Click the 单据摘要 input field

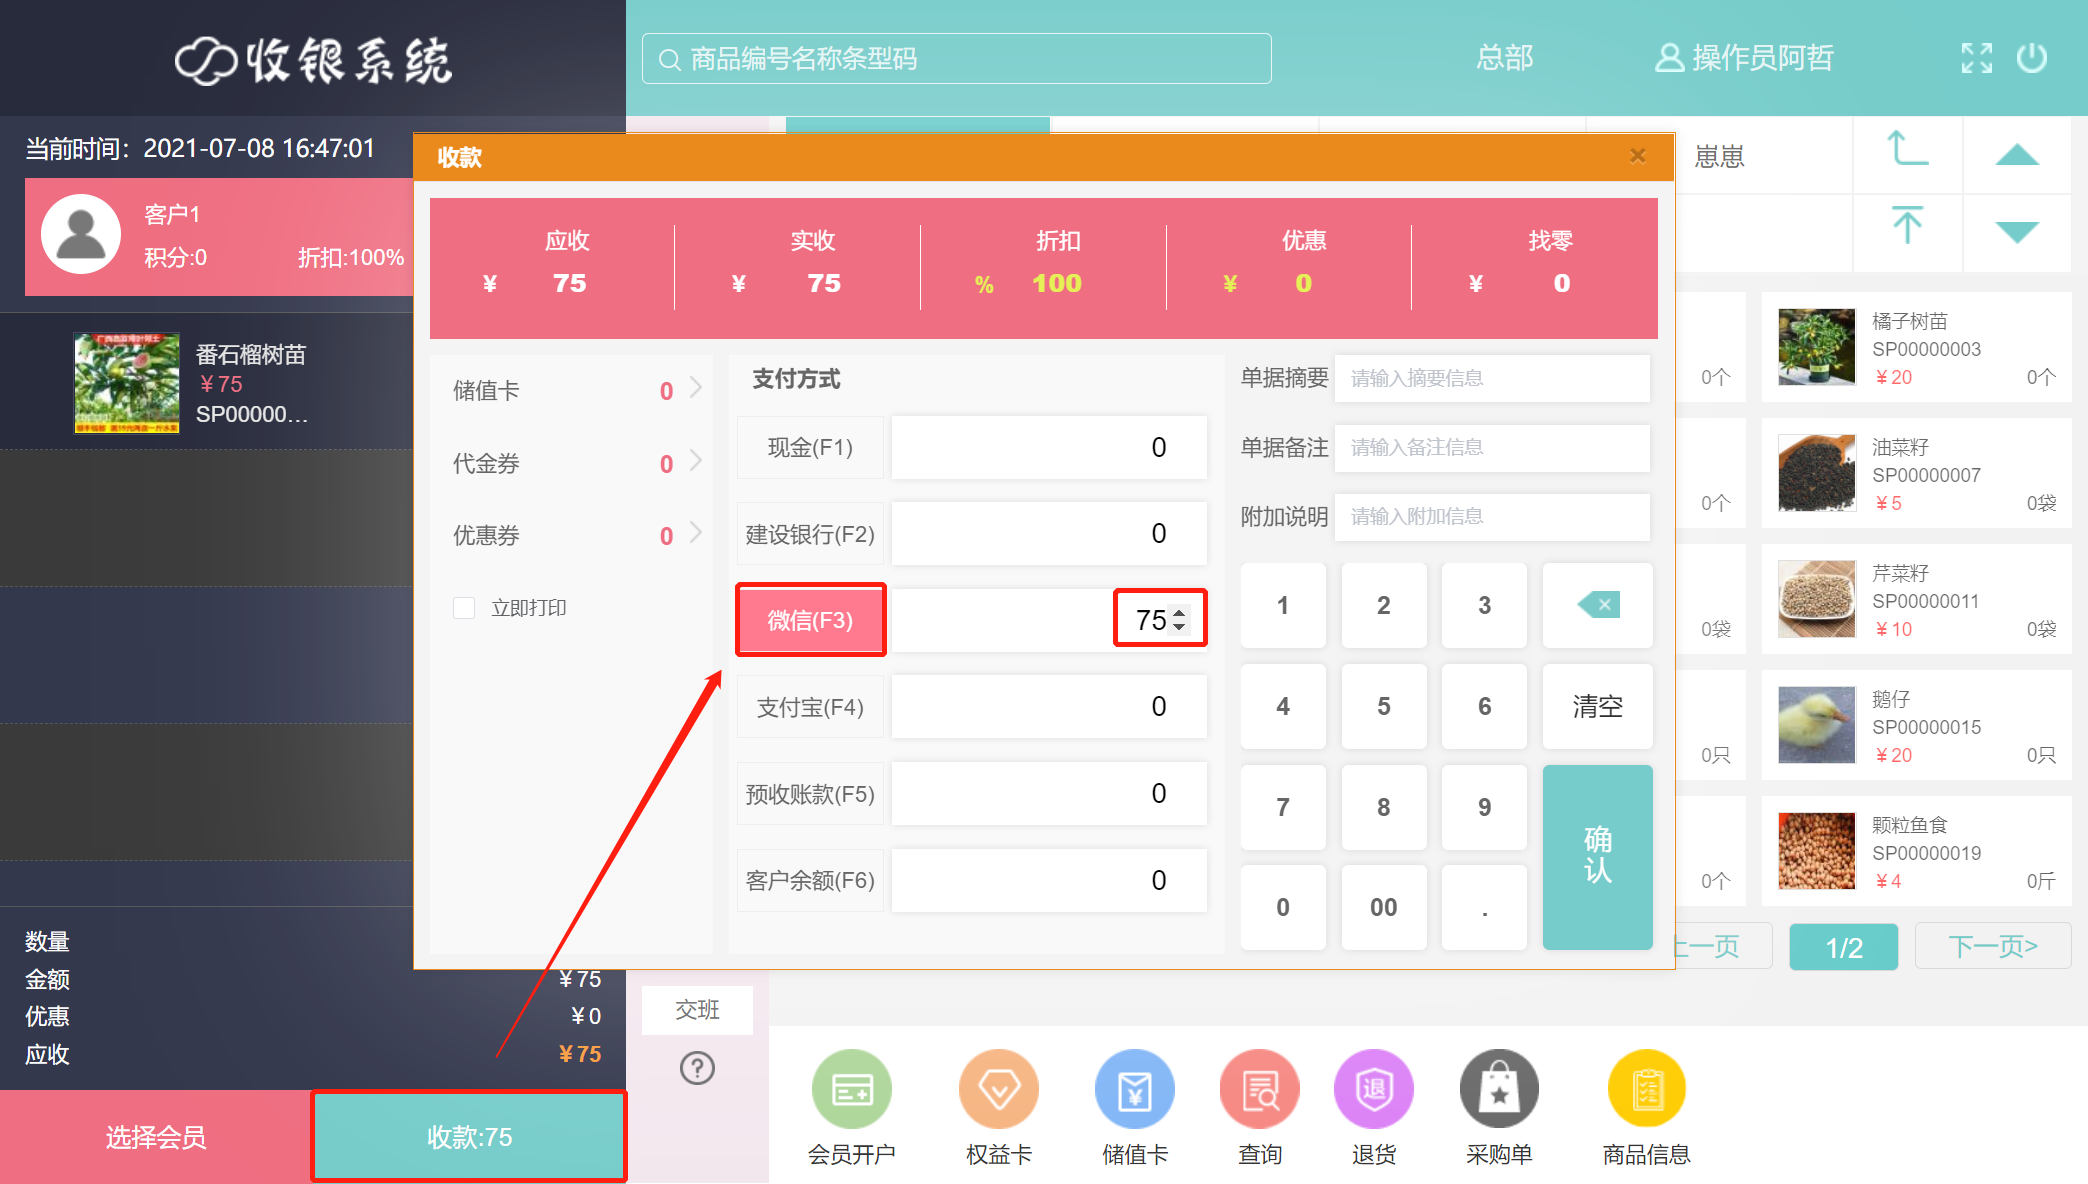click(x=1491, y=378)
